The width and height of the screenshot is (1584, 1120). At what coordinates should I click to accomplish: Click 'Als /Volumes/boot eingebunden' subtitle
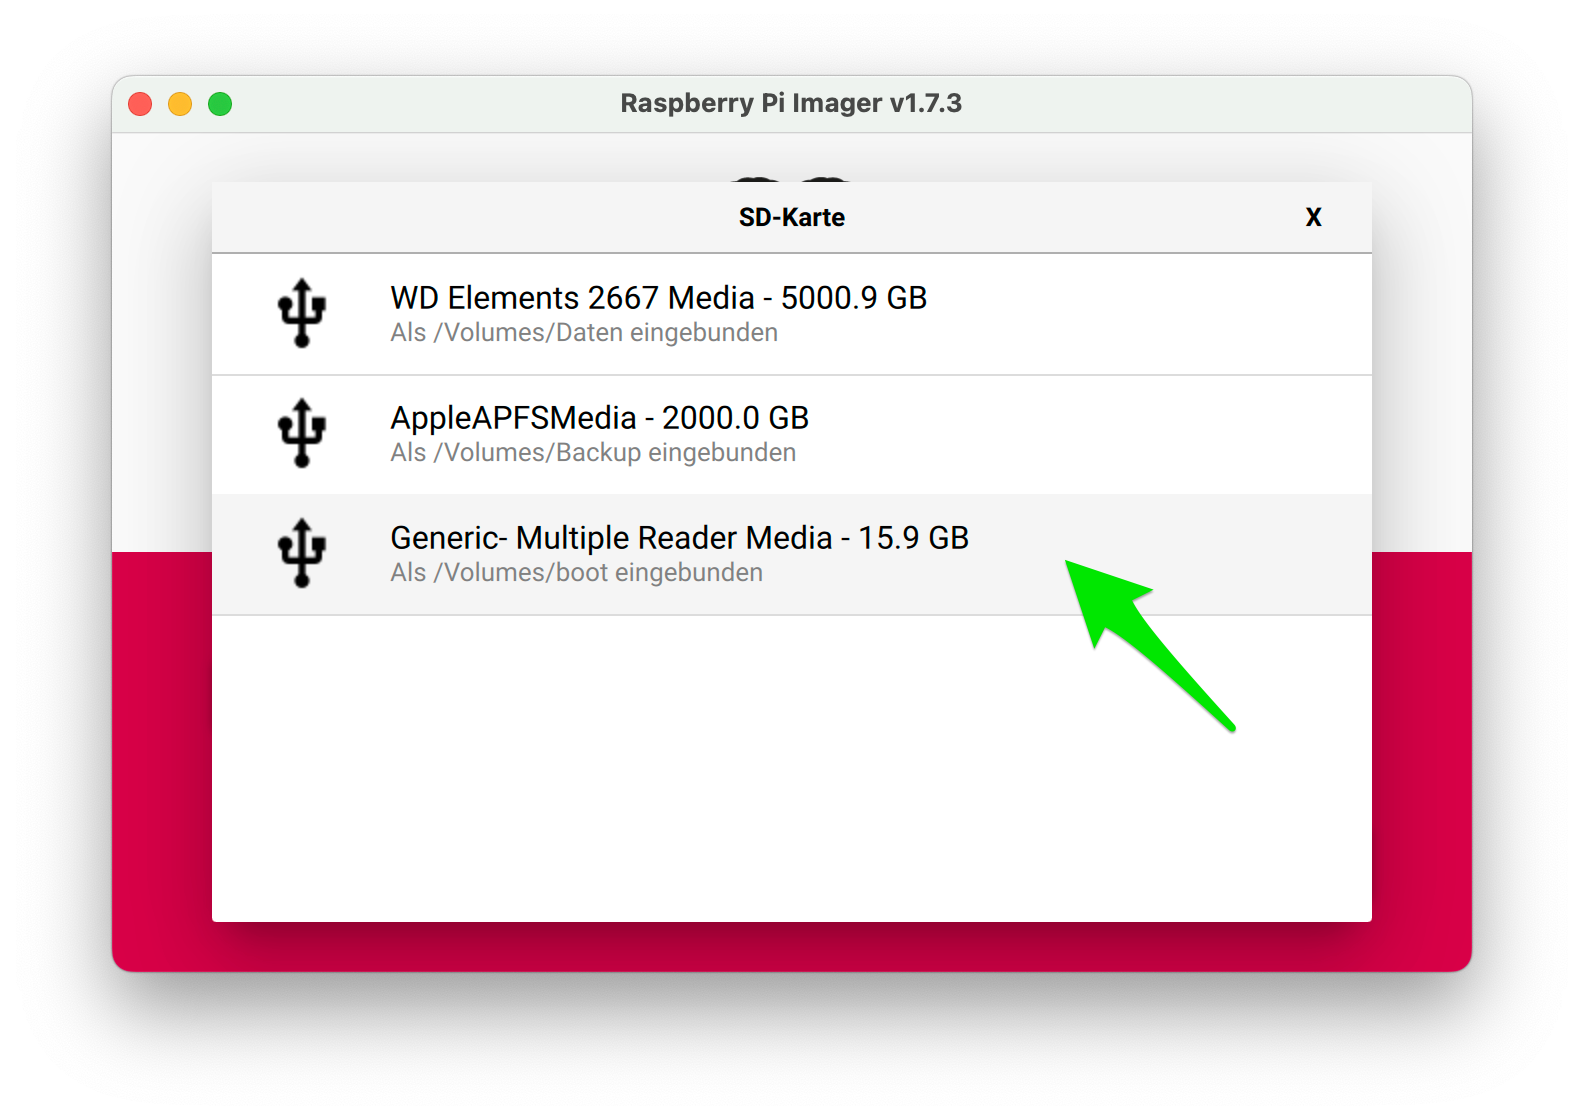coord(576,573)
